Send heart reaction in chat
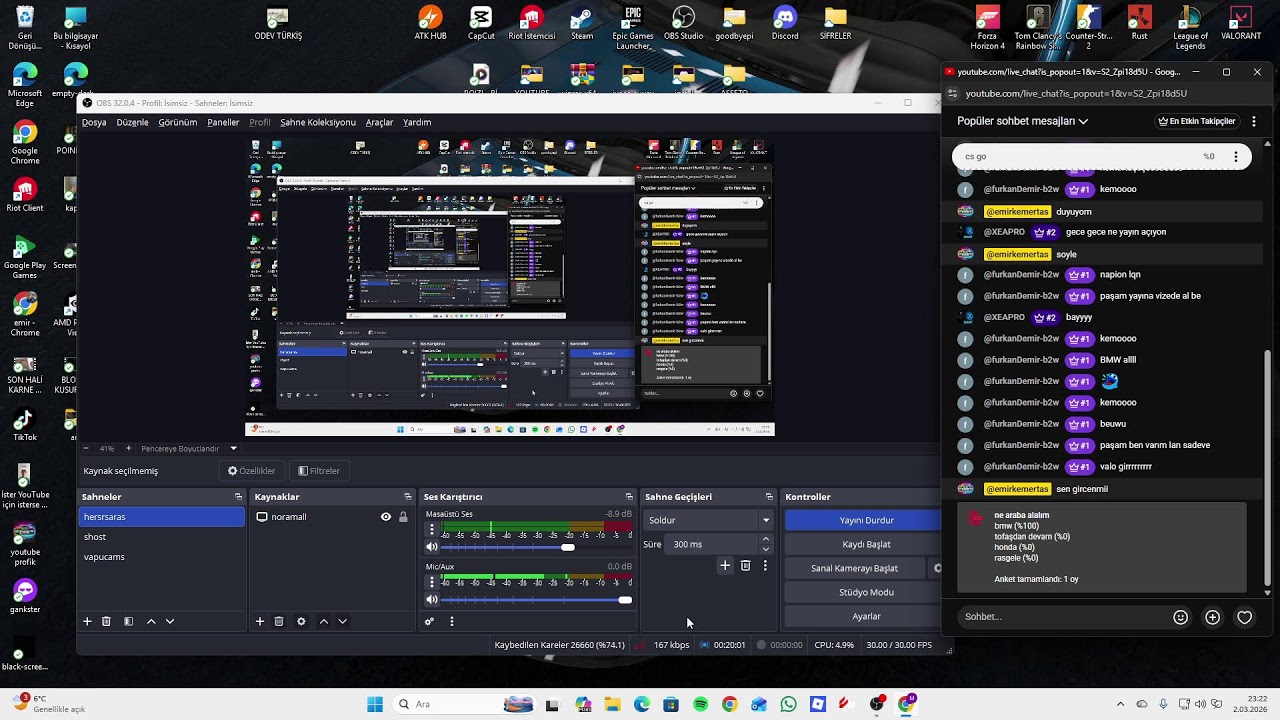1280x720 pixels. click(1244, 617)
